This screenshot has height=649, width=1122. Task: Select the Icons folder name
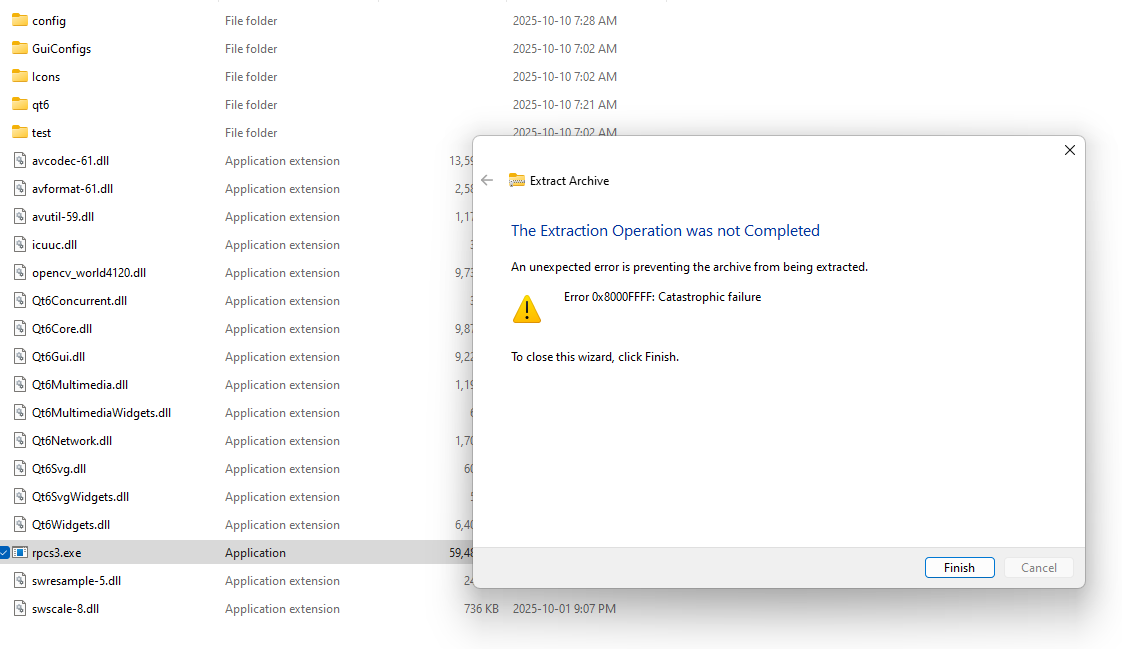click(x=46, y=77)
